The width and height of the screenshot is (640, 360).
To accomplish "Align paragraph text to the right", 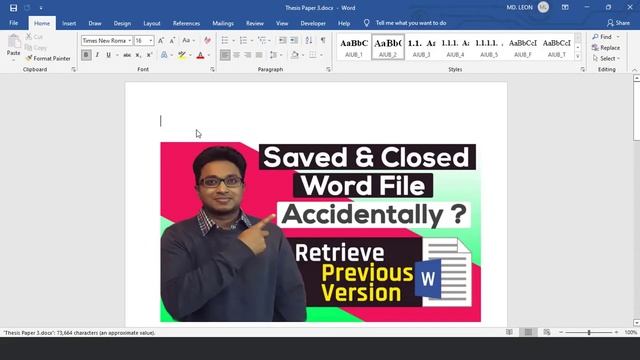I will pos(248,55).
